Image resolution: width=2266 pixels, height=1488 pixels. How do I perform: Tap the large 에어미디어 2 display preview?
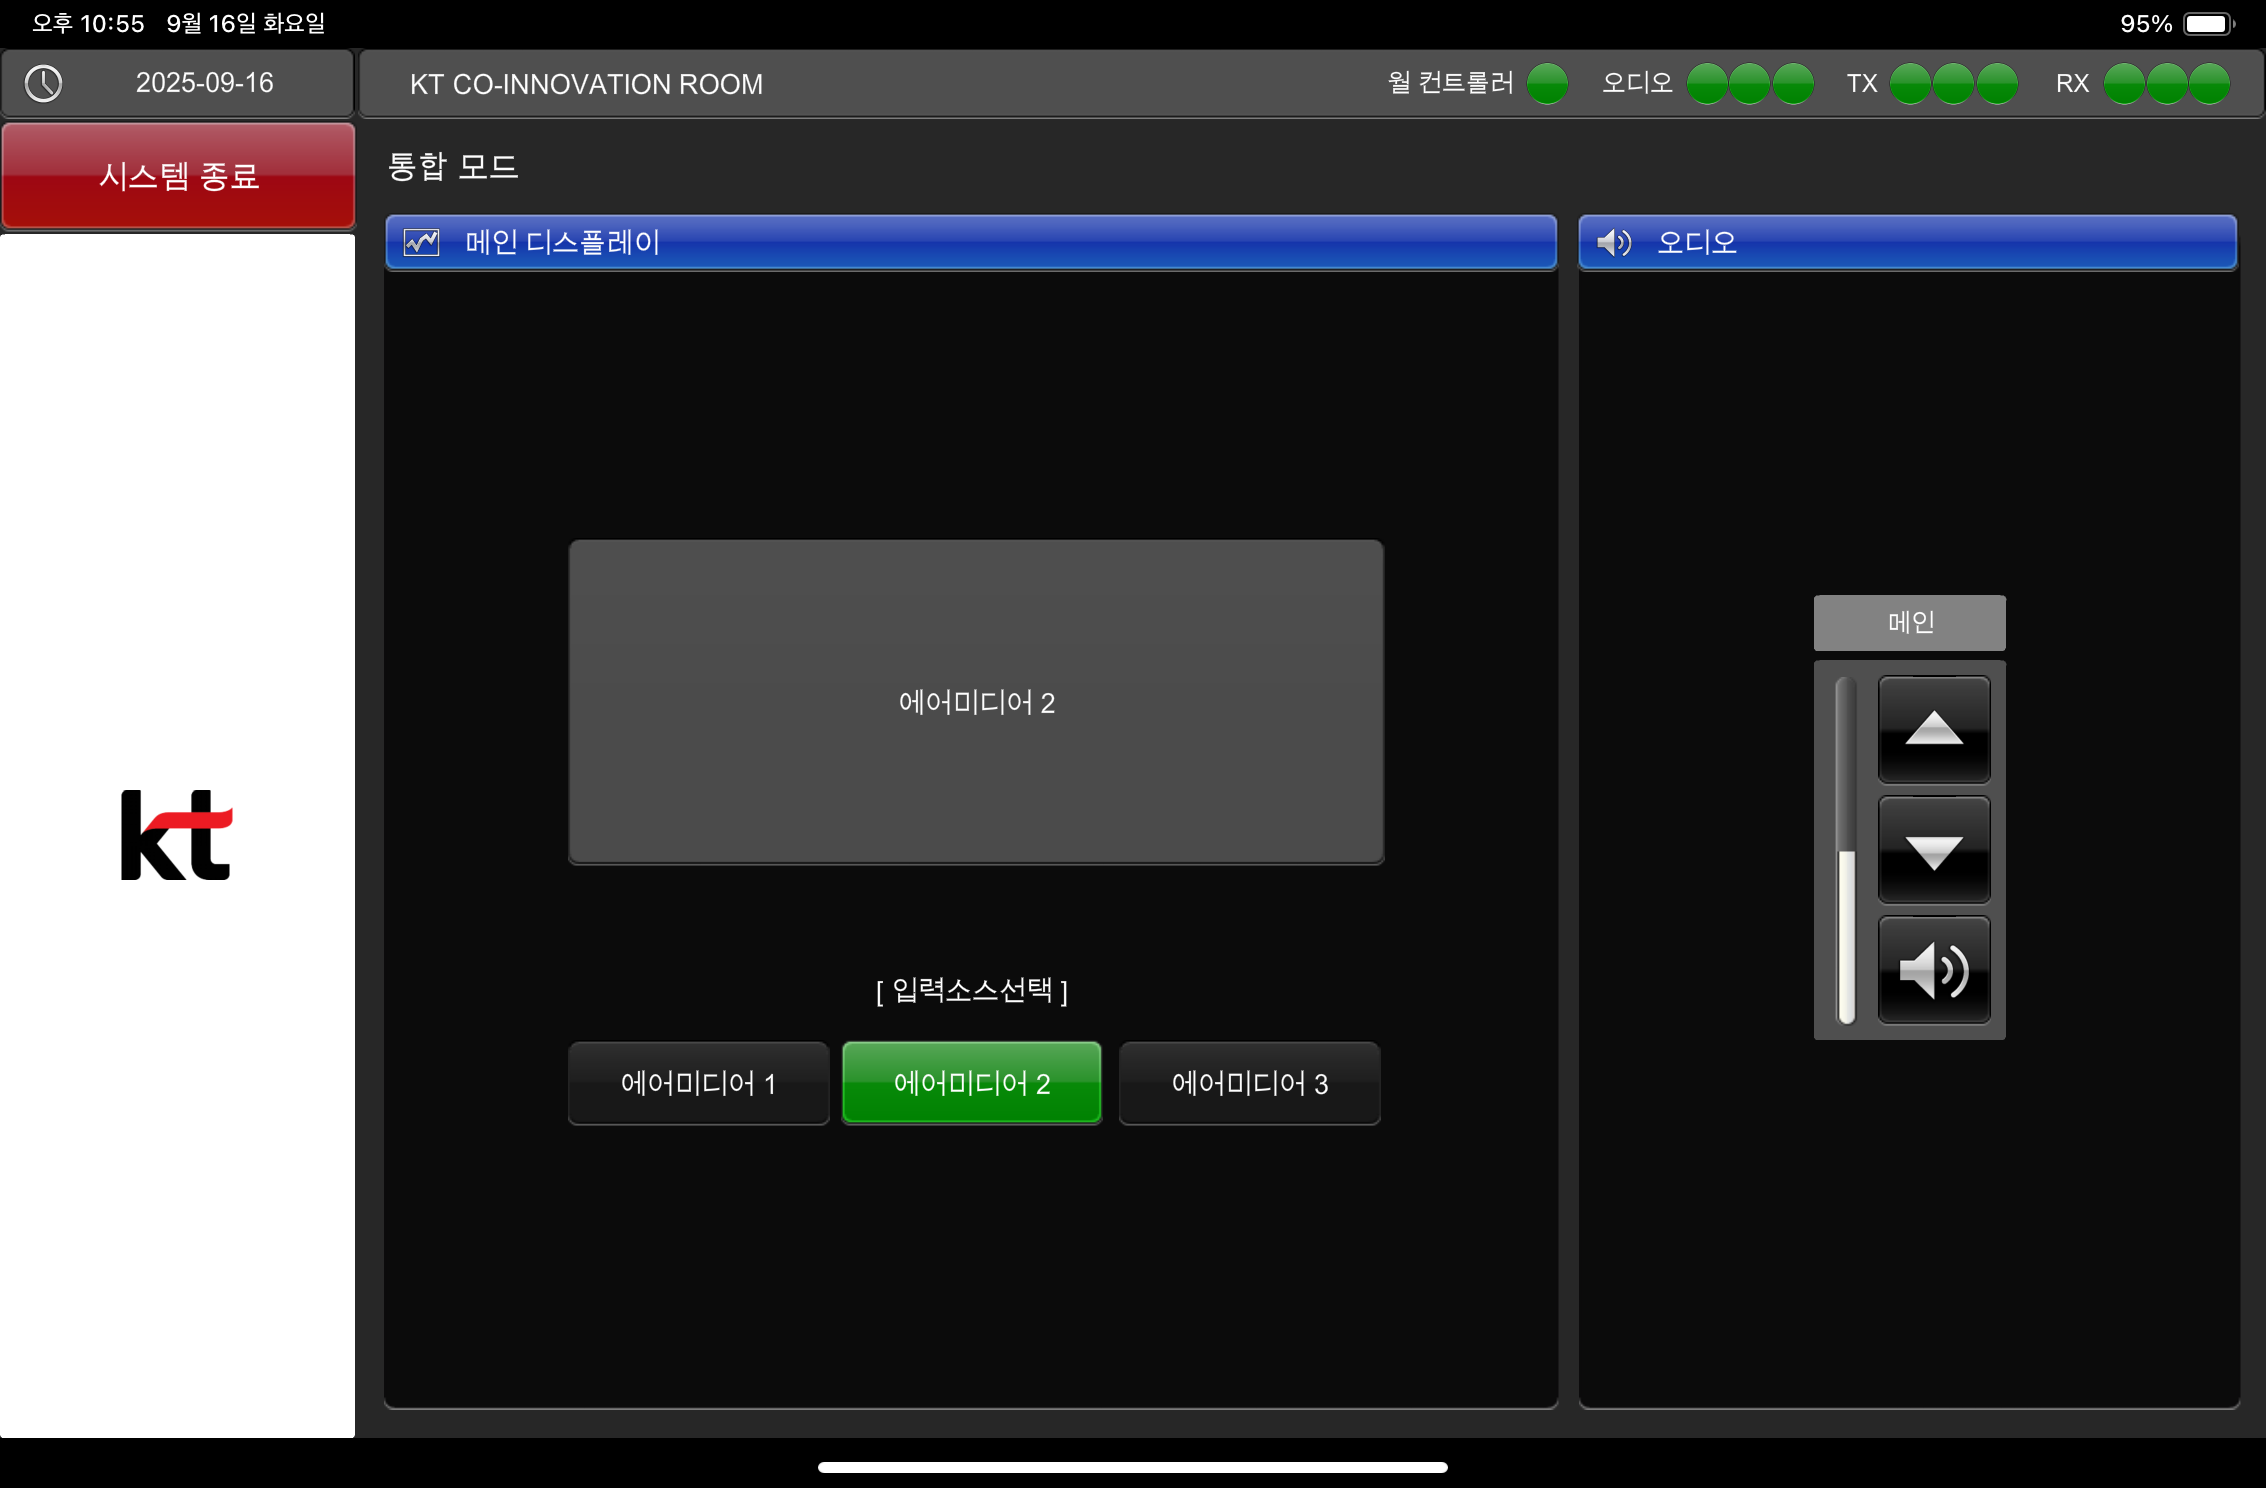click(976, 702)
